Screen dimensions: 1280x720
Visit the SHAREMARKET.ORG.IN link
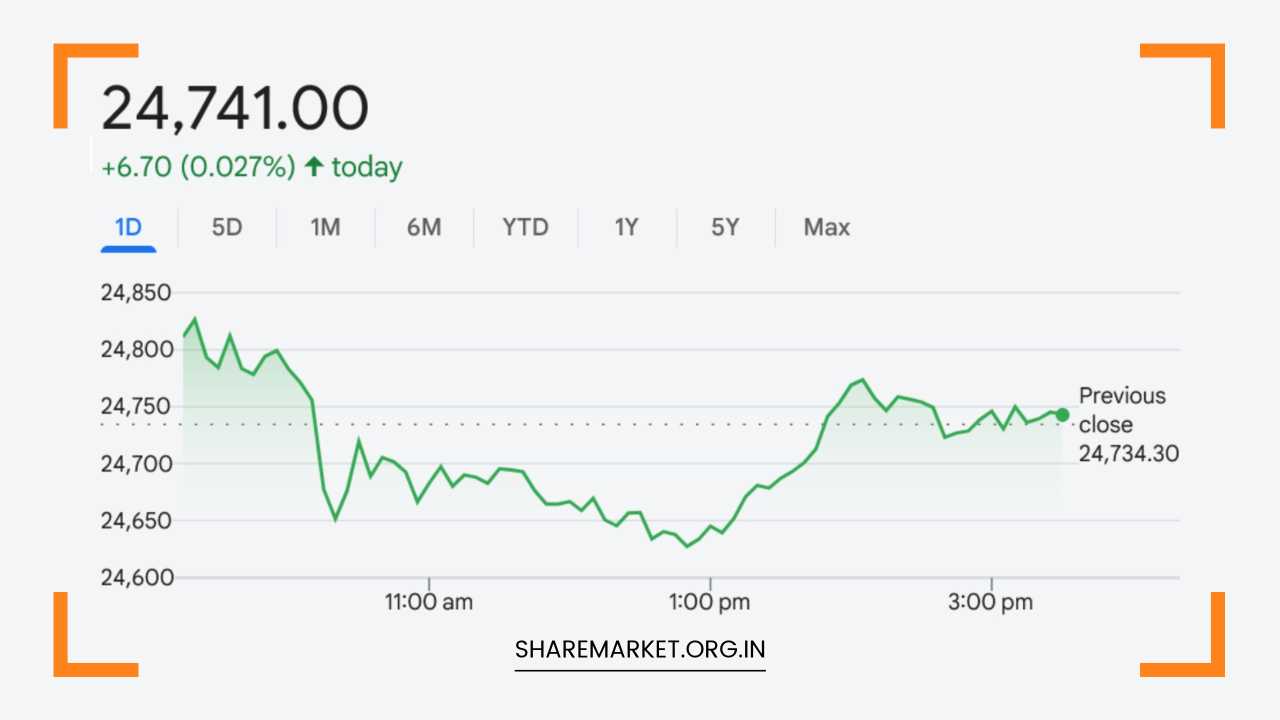(x=640, y=649)
